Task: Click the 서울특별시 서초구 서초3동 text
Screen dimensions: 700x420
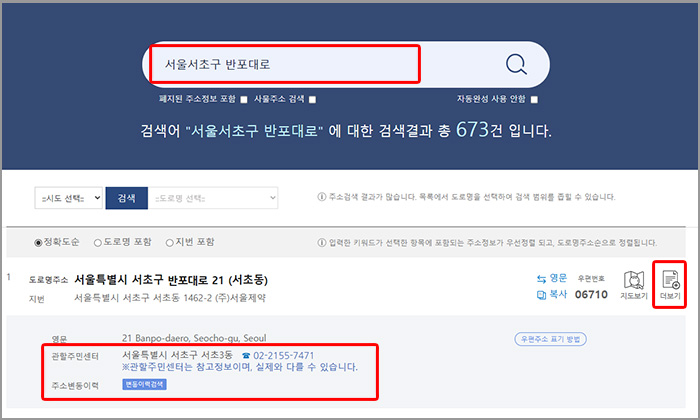Action: (x=178, y=355)
